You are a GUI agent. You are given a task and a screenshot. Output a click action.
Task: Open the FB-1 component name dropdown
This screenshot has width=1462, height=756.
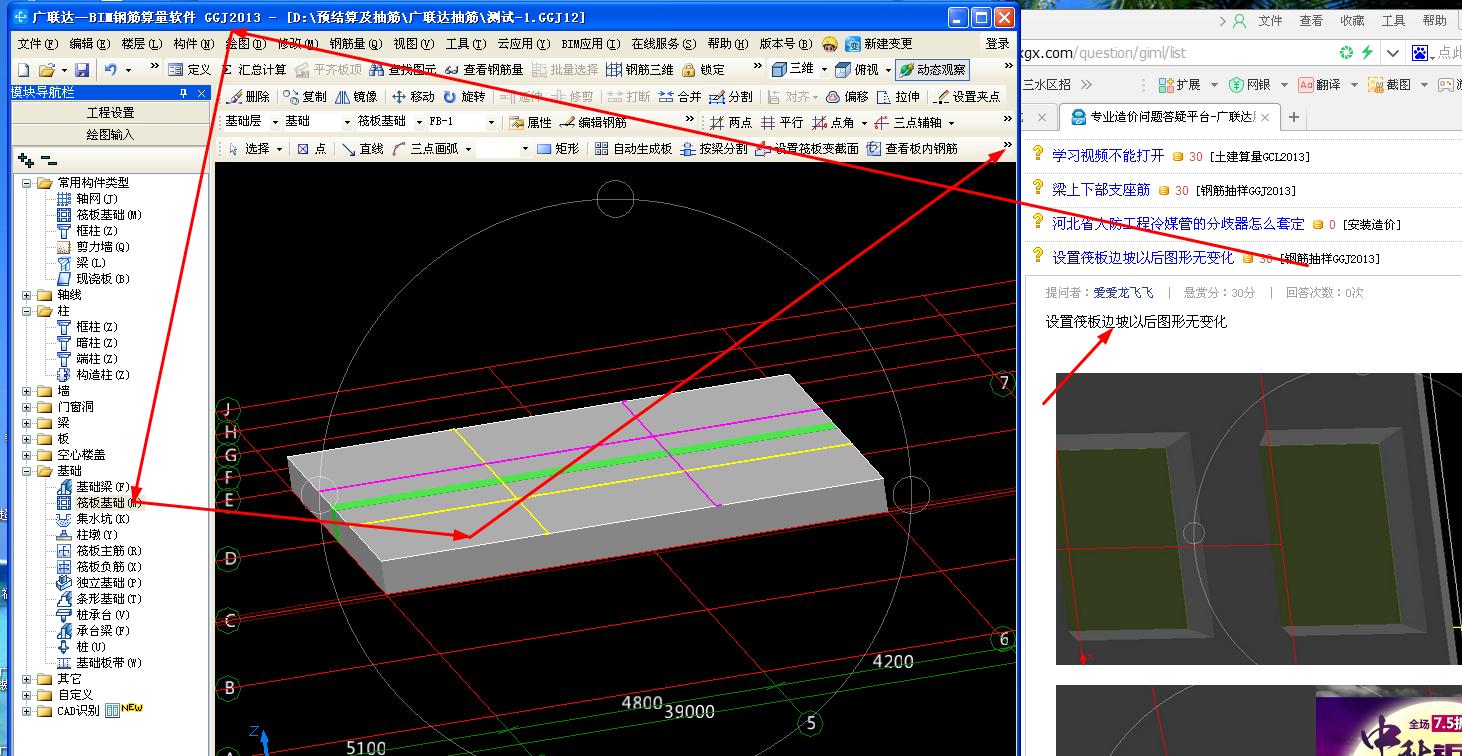click(491, 122)
